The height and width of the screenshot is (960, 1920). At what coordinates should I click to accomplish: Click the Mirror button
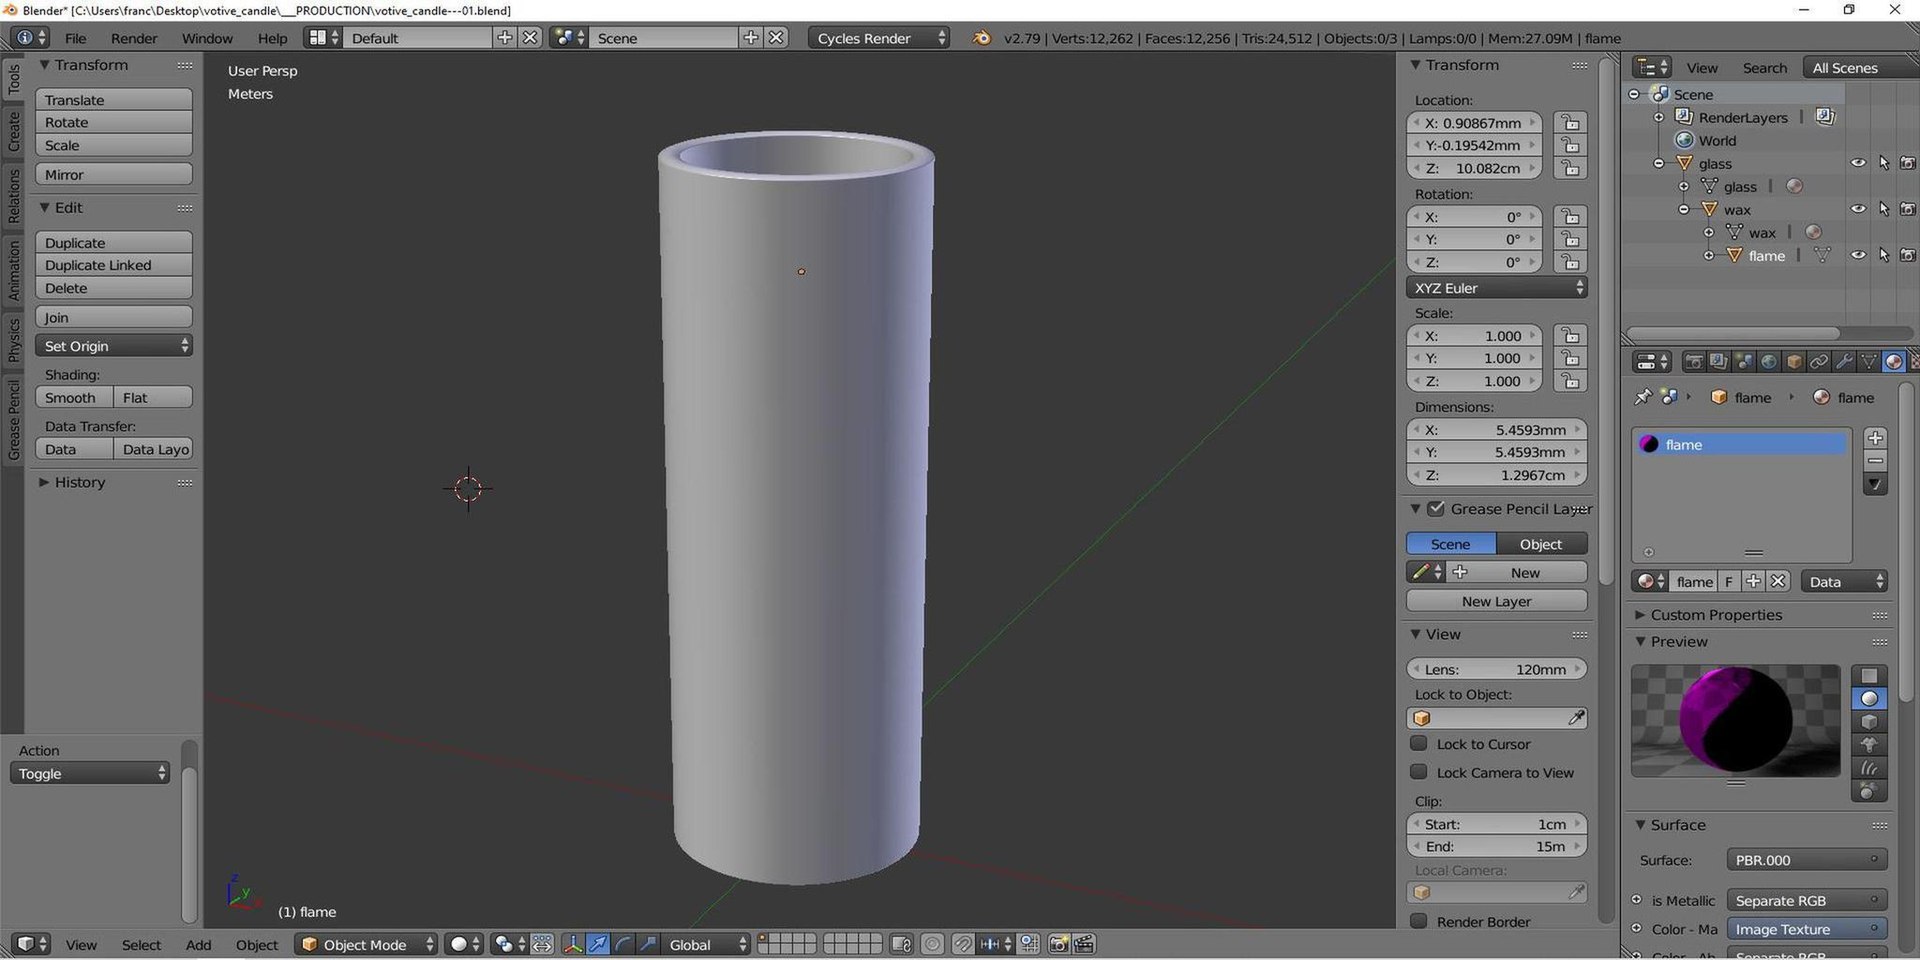(114, 174)
